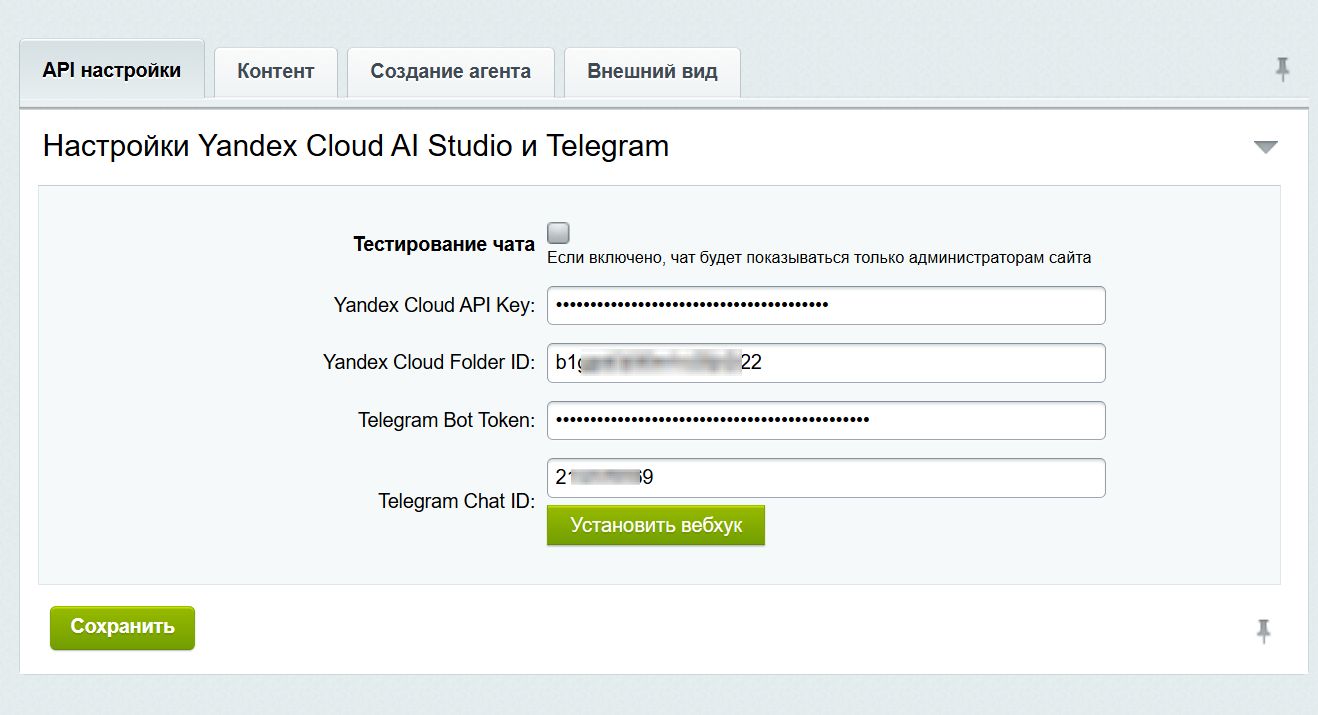1318x715 pixels.
Task: Select the Telegram Bot Token input
Action: point(825,421)
